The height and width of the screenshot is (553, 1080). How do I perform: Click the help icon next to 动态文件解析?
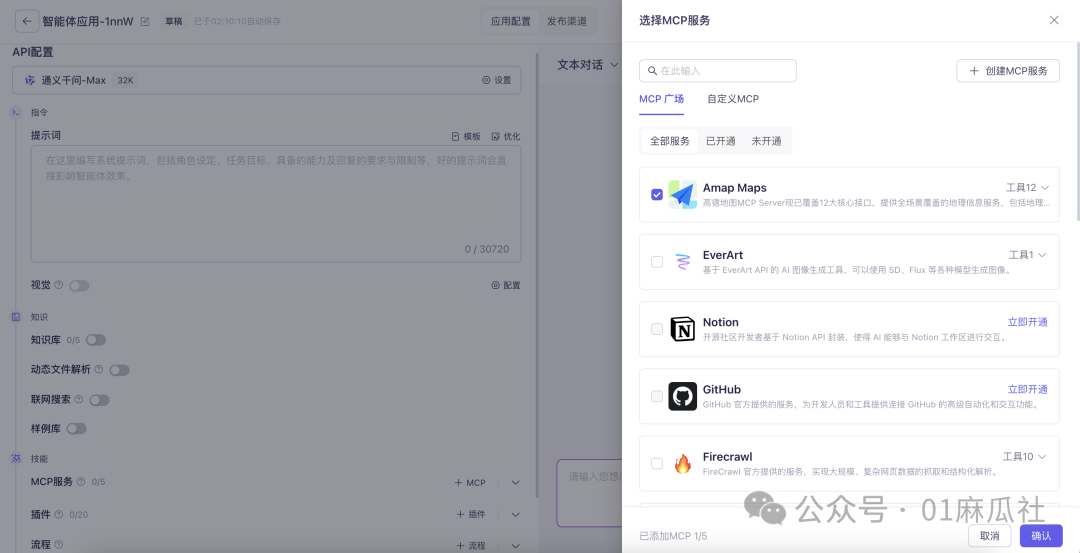point(98,370)
